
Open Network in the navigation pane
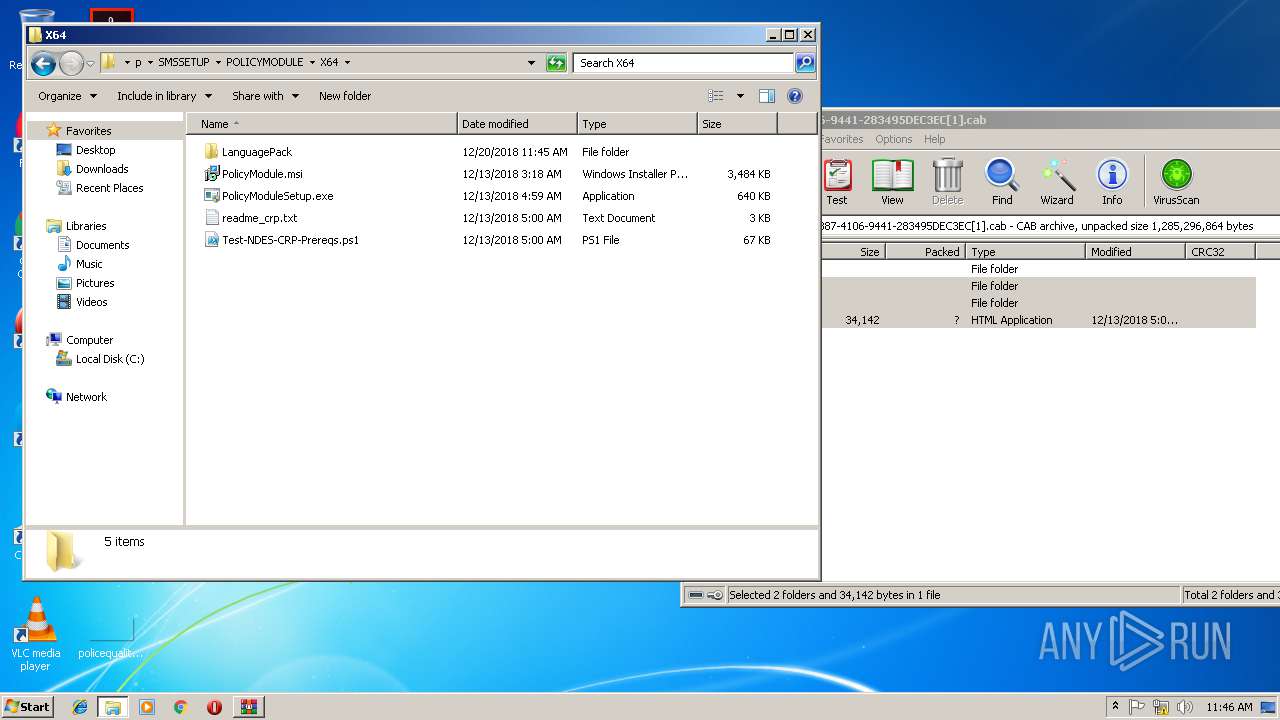(86, 397)
